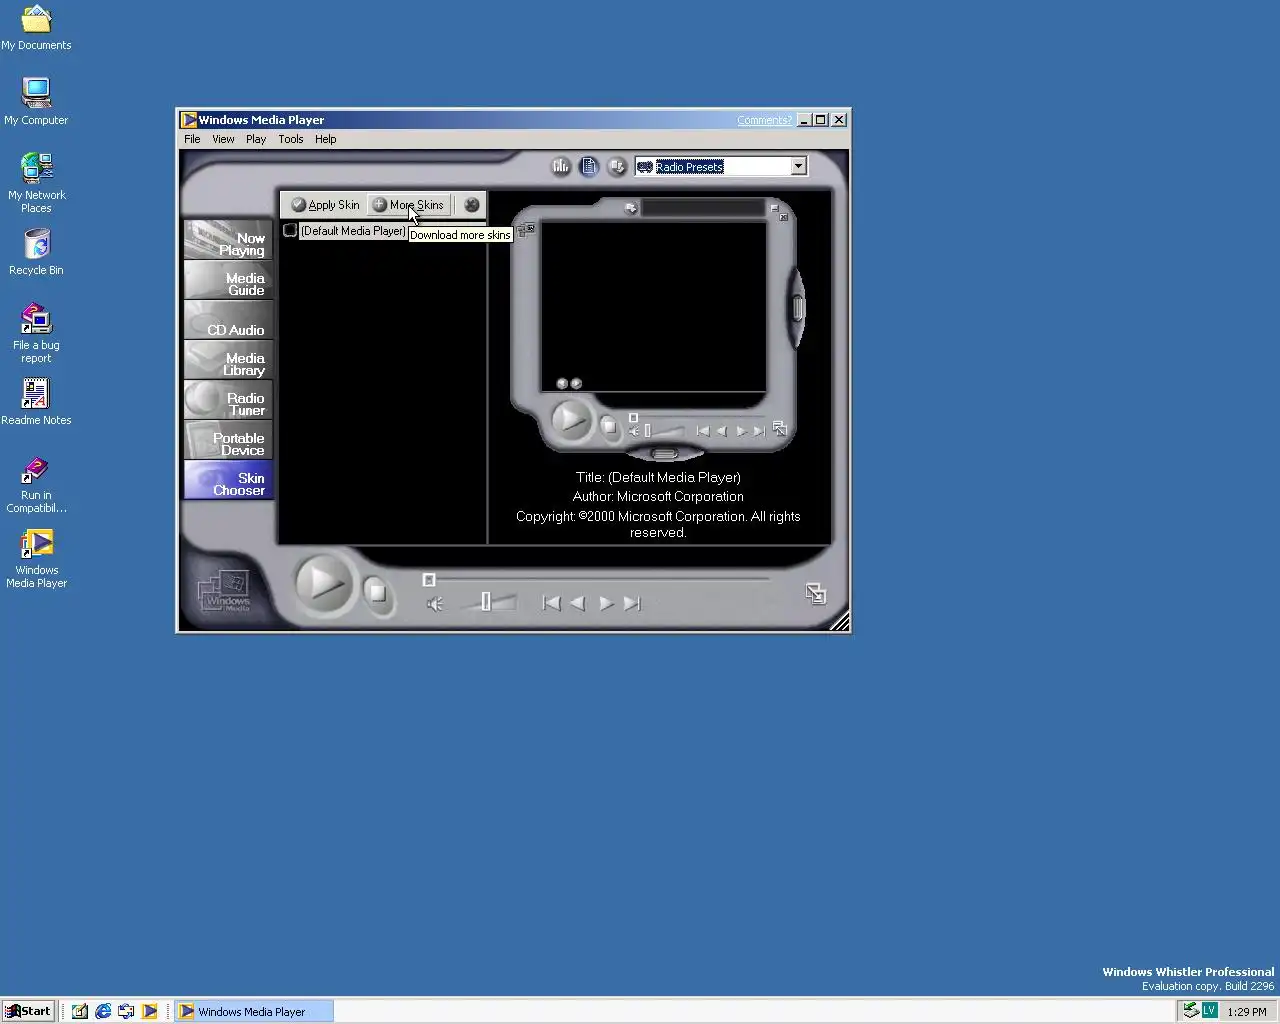Click the first Quick Launch icon by Start
The height and width of the screenshot is (1024, 1280).
point(79,1011)
